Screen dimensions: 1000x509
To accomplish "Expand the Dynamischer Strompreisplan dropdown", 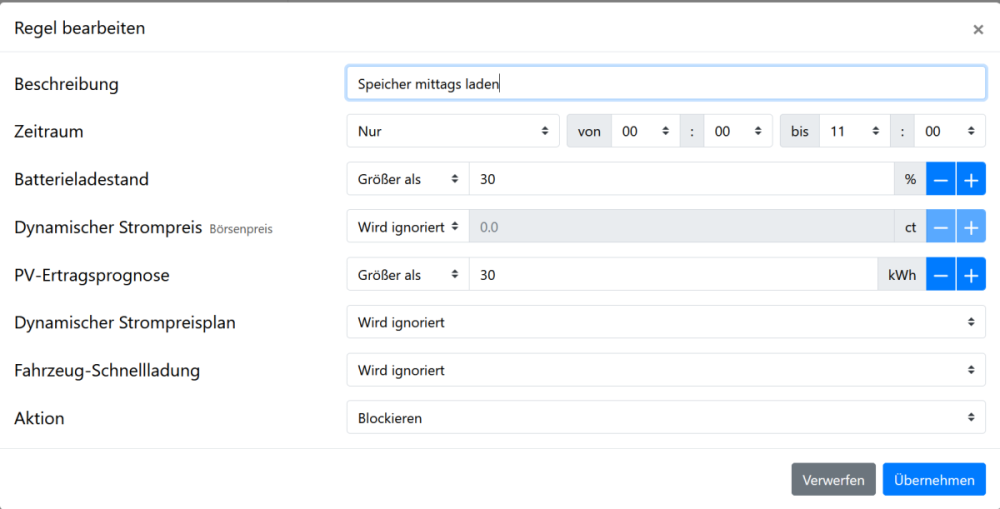I will click(665, 322).
